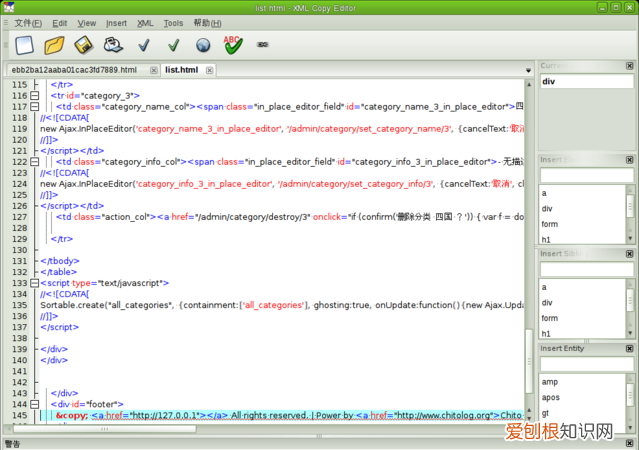Click the blue check well-formedness icon
This screenshot has width=639, height=450.
[x=145, y=45]
